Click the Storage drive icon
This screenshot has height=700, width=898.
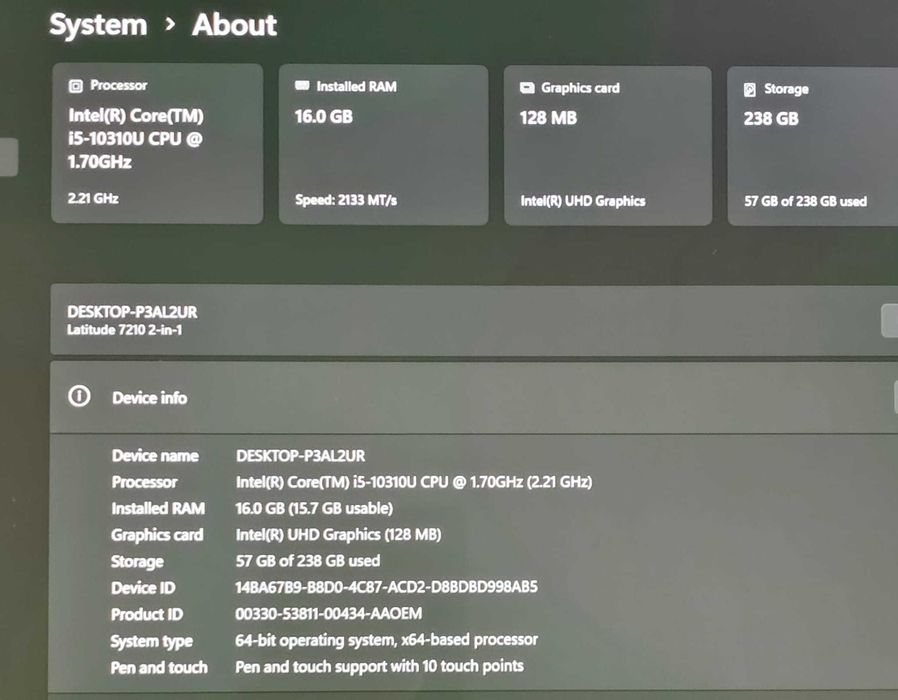(x=750, y=89)
